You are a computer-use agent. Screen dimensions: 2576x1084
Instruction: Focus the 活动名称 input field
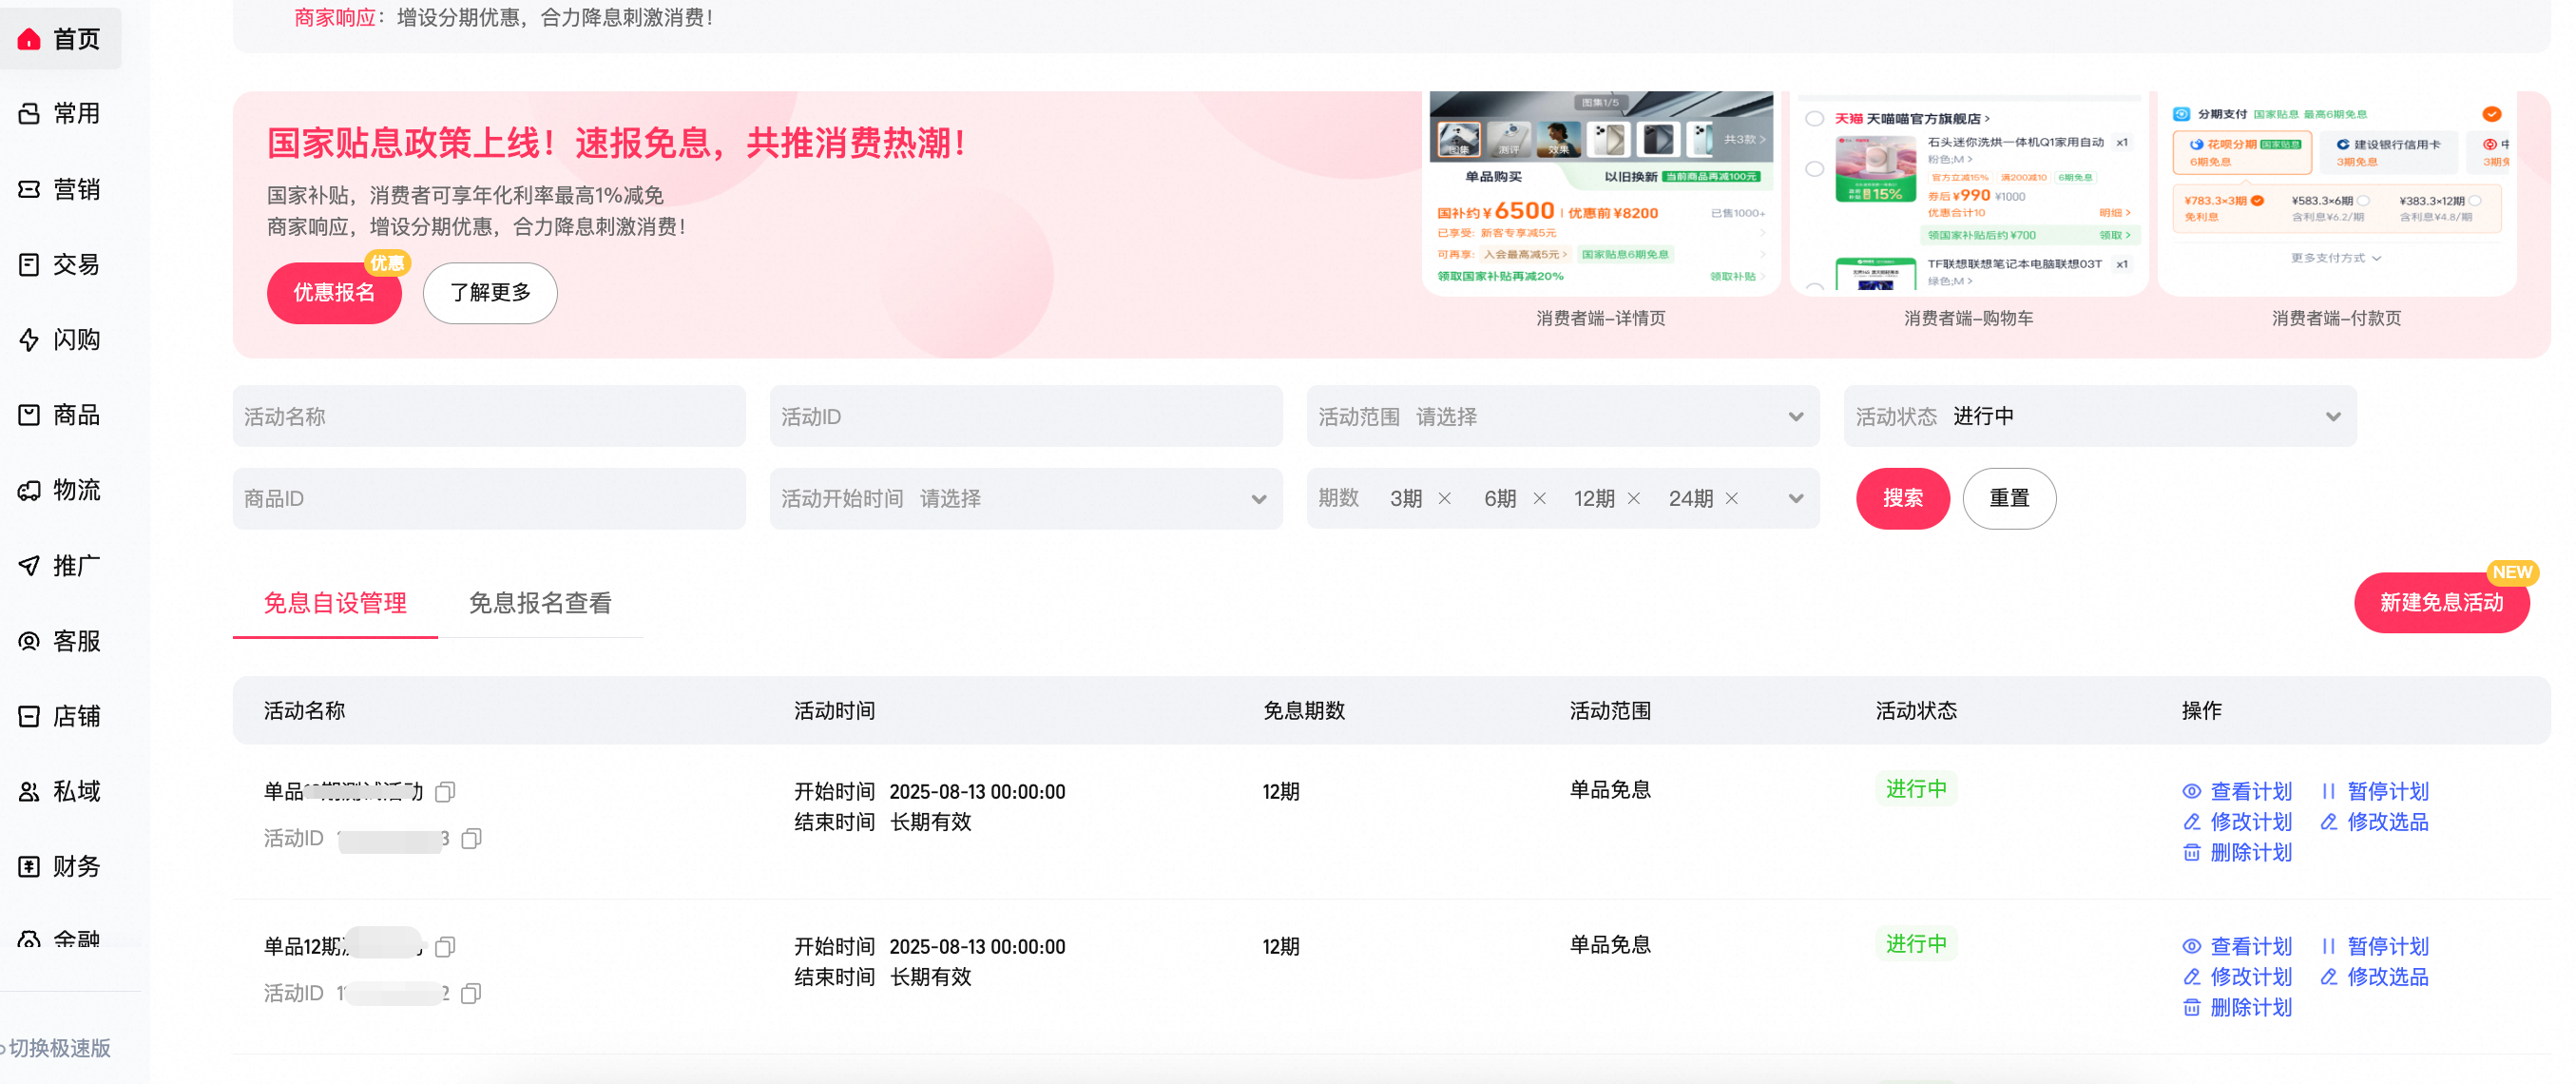pos(489,416)
